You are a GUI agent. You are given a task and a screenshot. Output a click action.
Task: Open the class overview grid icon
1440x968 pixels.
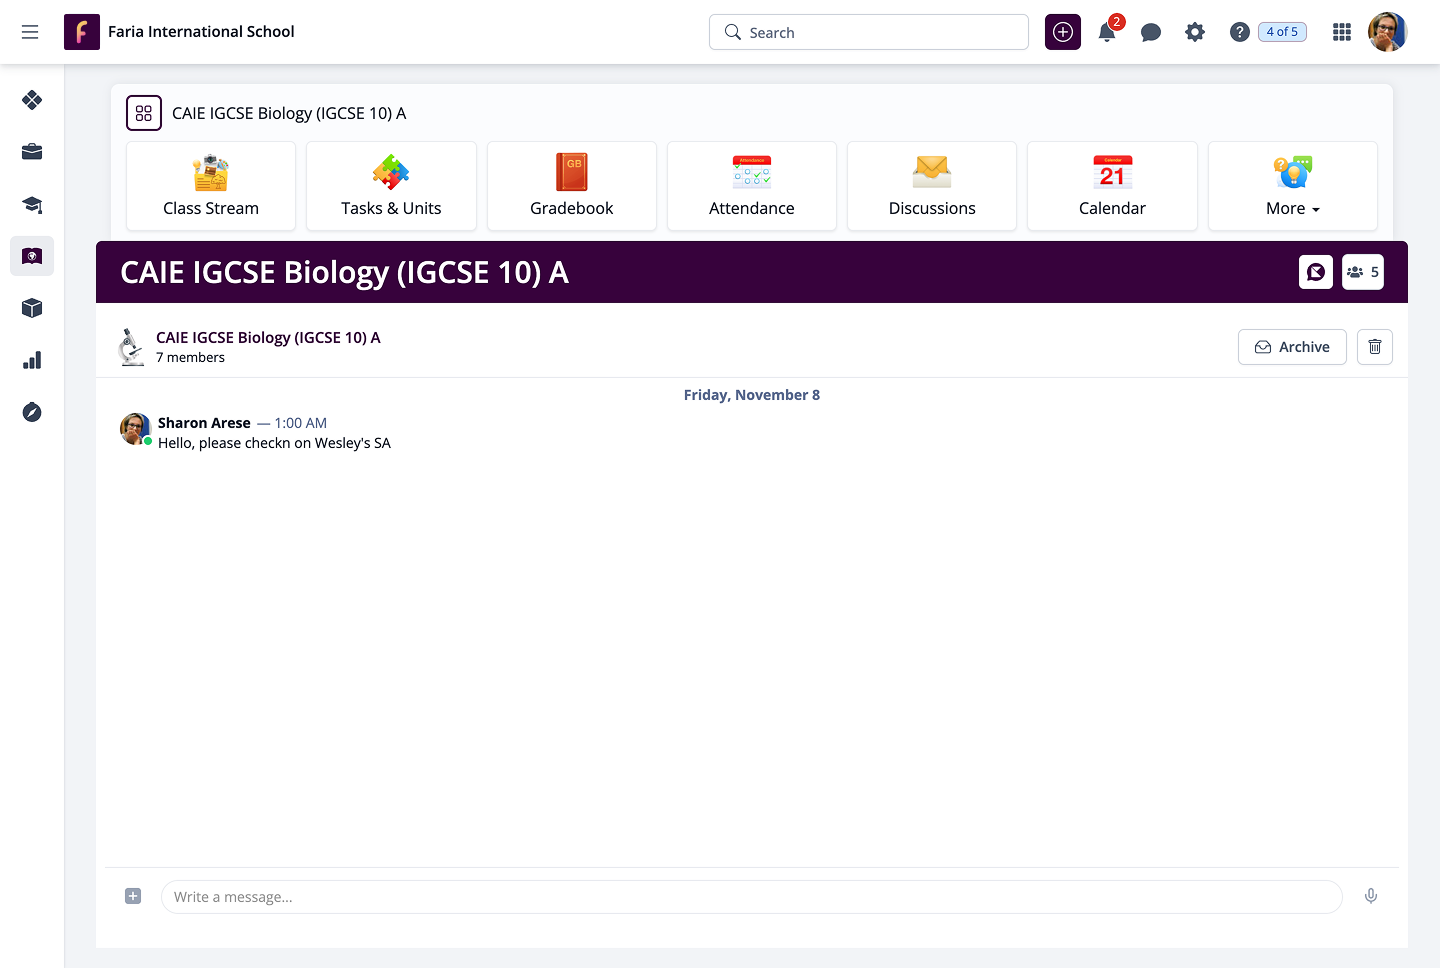(144, 113)
